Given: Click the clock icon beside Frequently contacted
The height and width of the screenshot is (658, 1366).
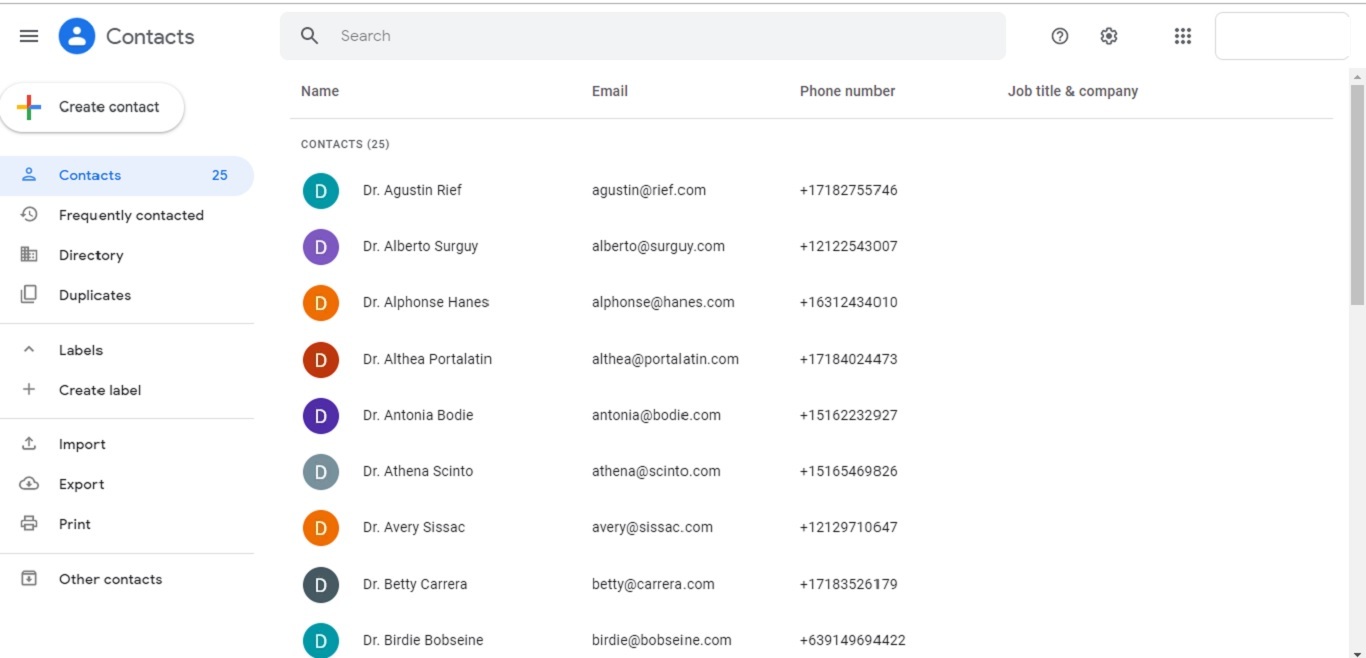Looking at the screenshot, I should [x=29, y=215].
